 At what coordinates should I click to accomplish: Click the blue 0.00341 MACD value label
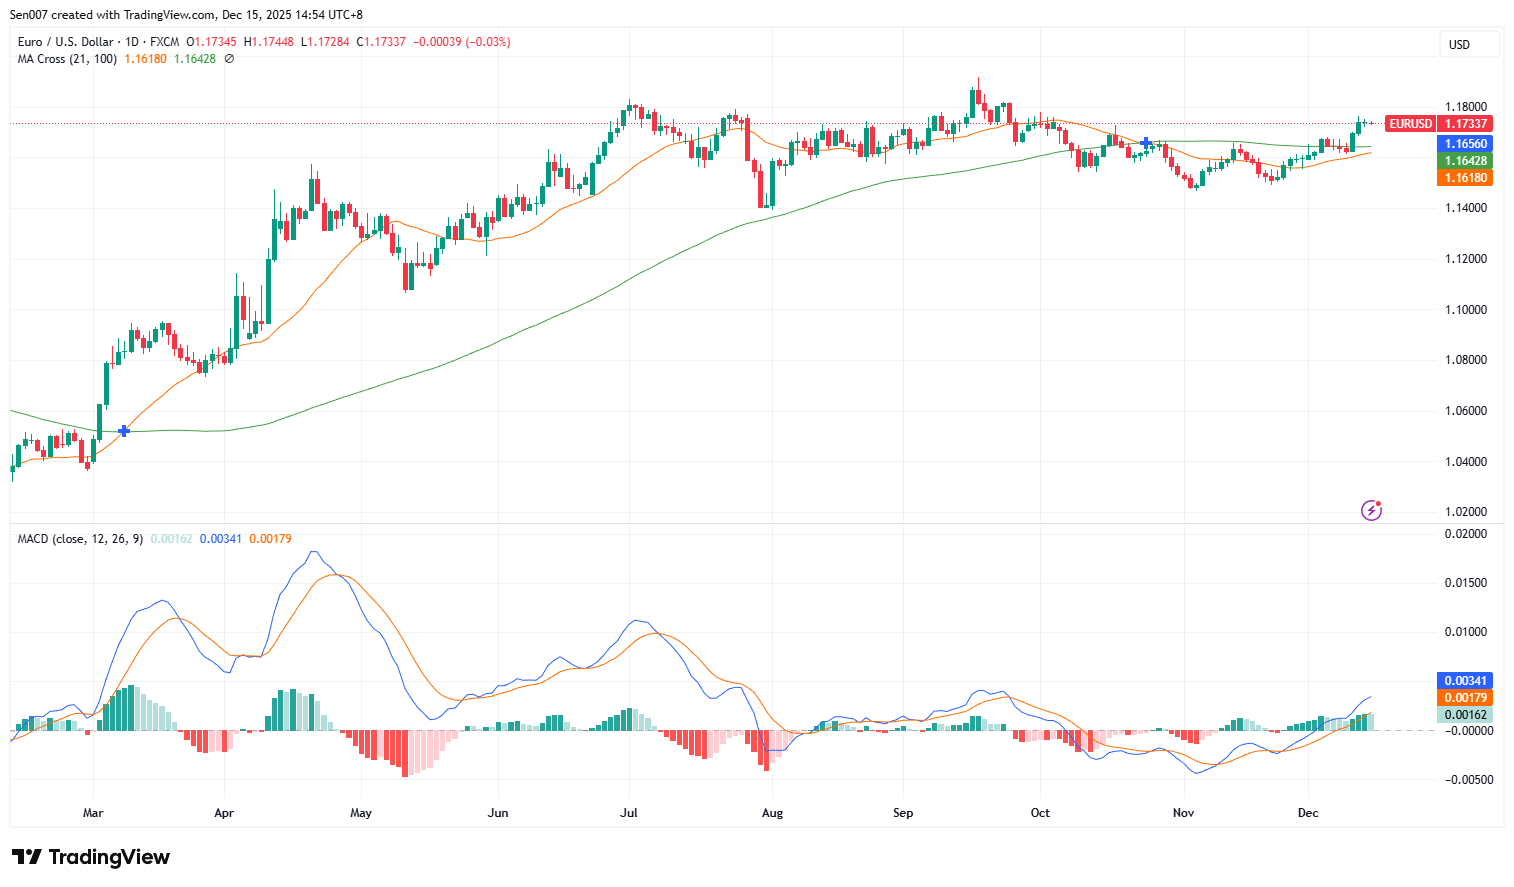1464,679
